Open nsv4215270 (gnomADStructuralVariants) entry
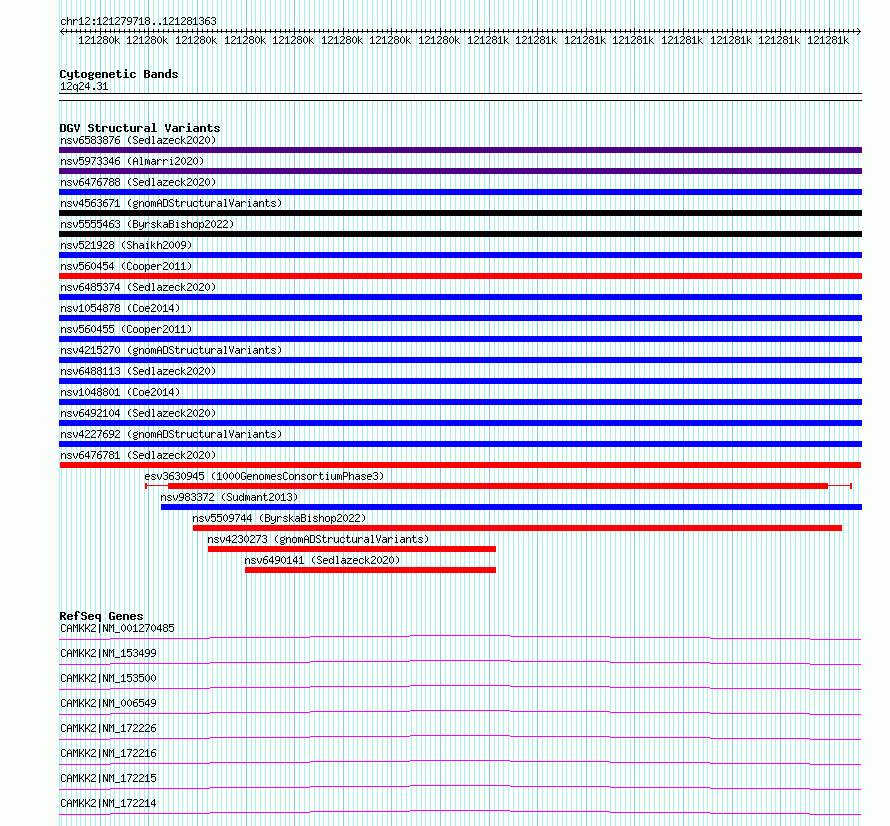890x826 pixels. tap(171, 350)
